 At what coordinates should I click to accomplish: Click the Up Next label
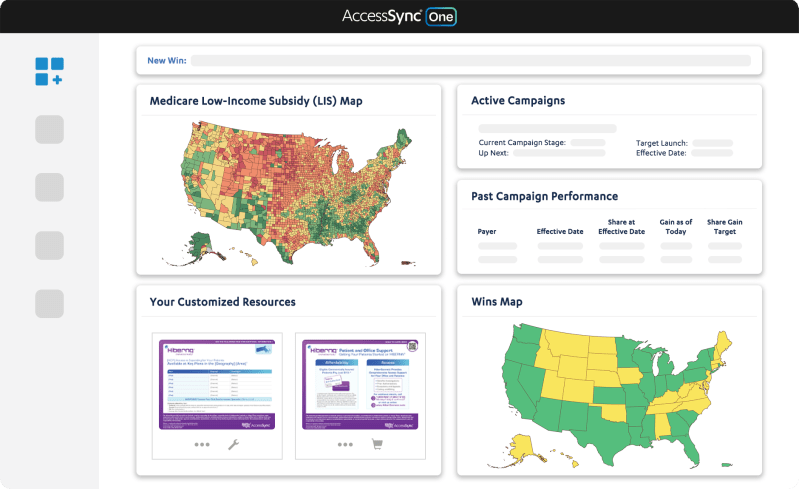(493, 153)
